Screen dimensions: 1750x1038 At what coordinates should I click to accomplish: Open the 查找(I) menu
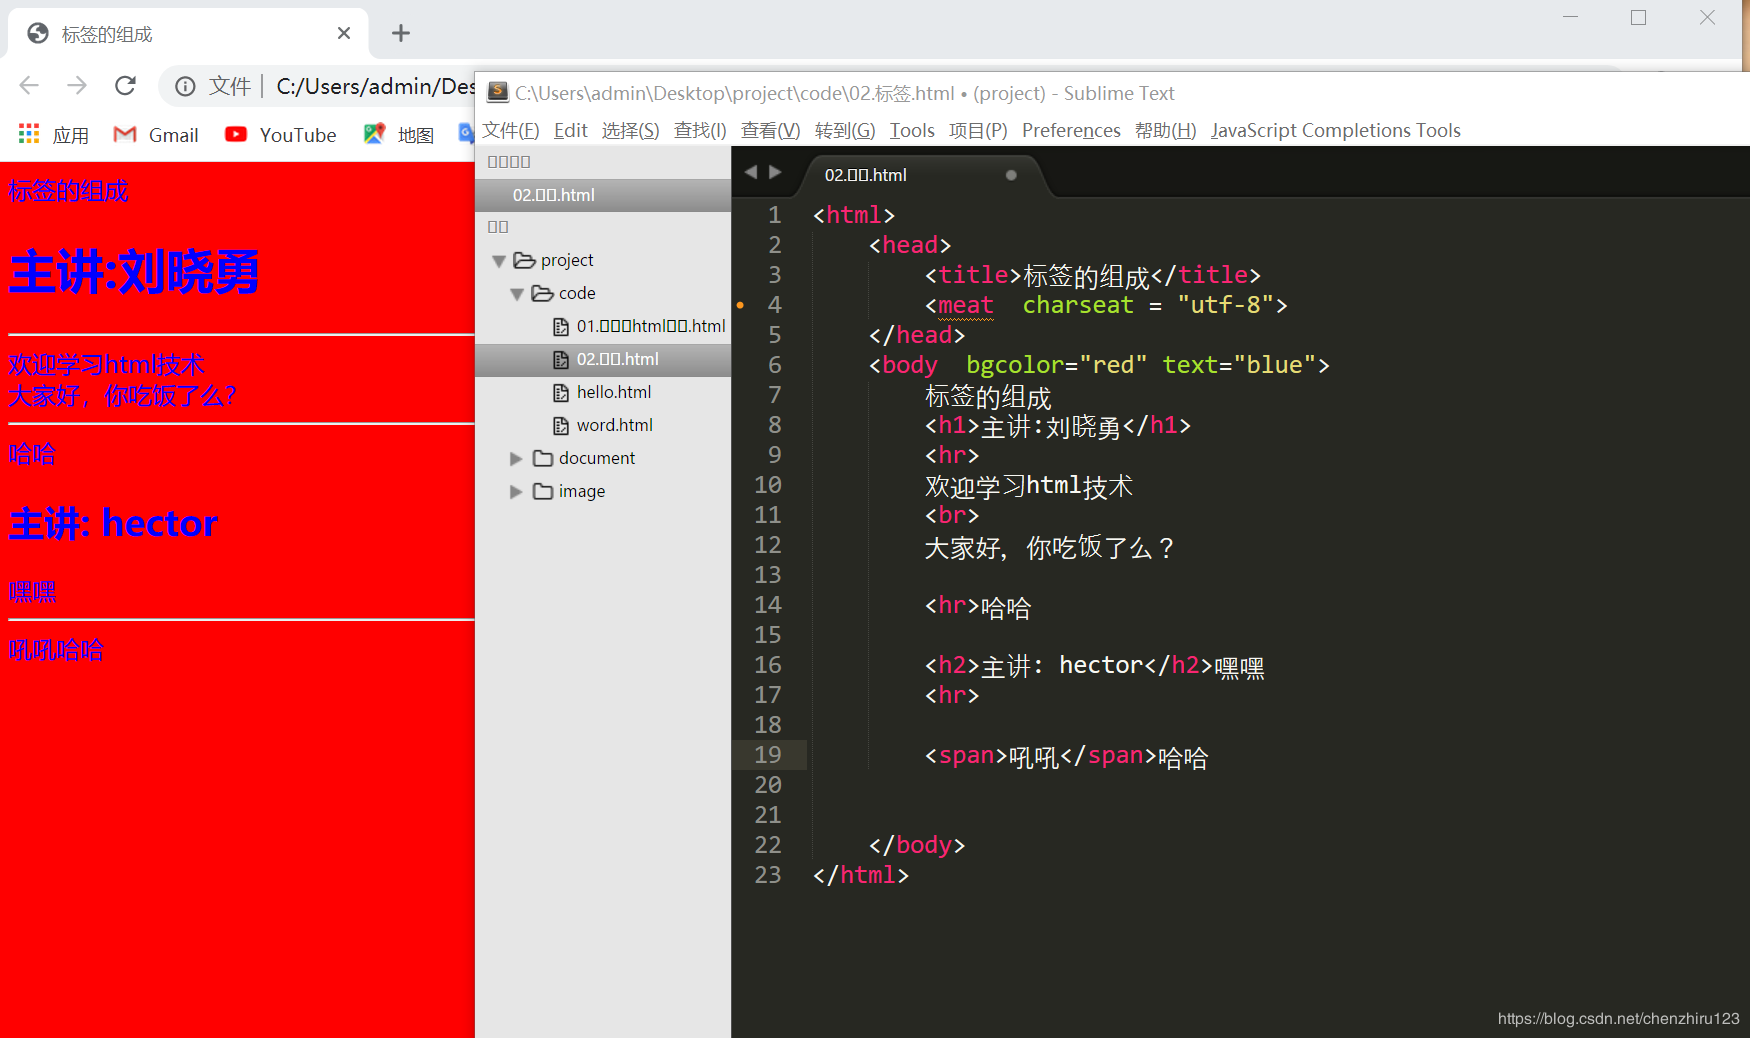[700, 131]
